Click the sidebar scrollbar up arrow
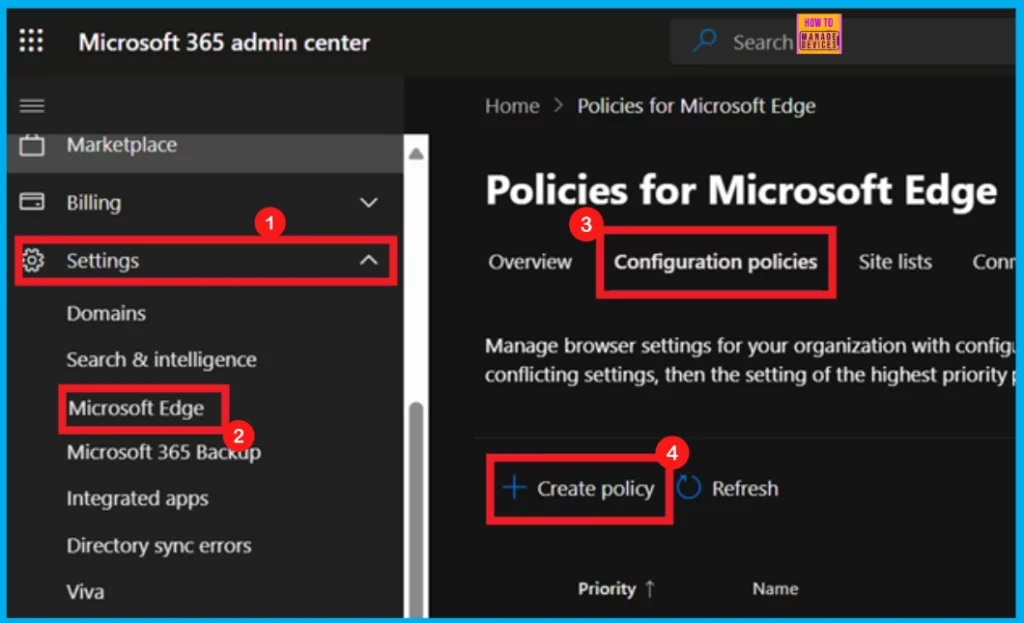1024x623 pixels. pyautogui.click(x=416, y=154)
